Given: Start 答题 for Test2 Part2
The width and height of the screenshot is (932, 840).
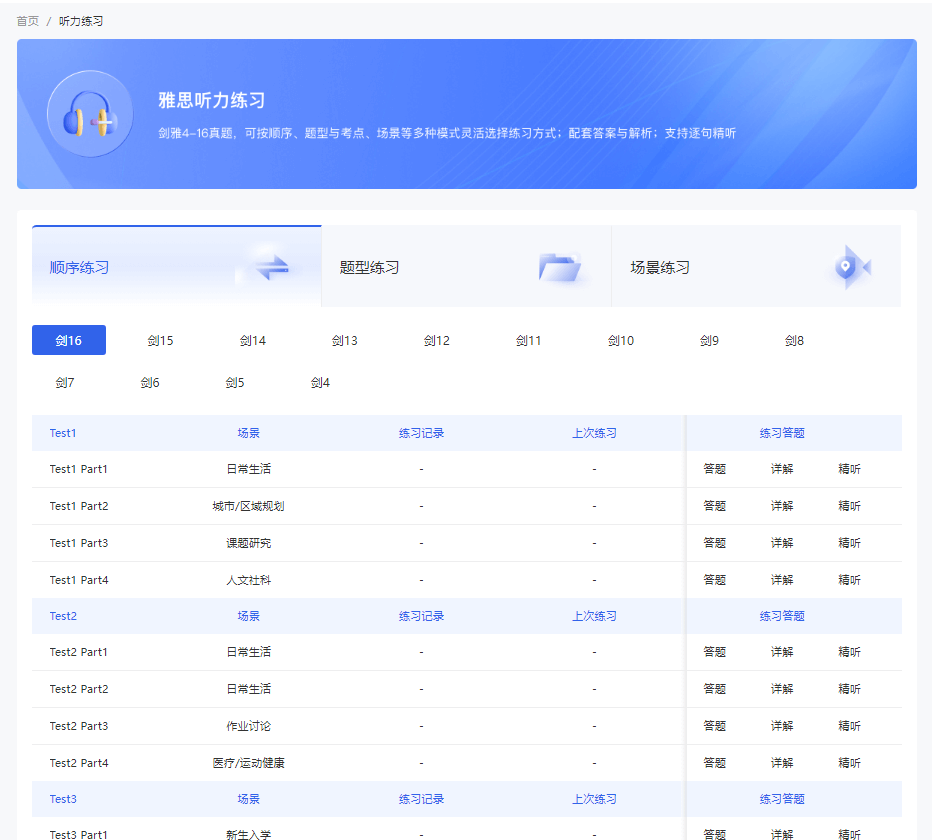Looking at the screenshot, I should click(714, 689).
